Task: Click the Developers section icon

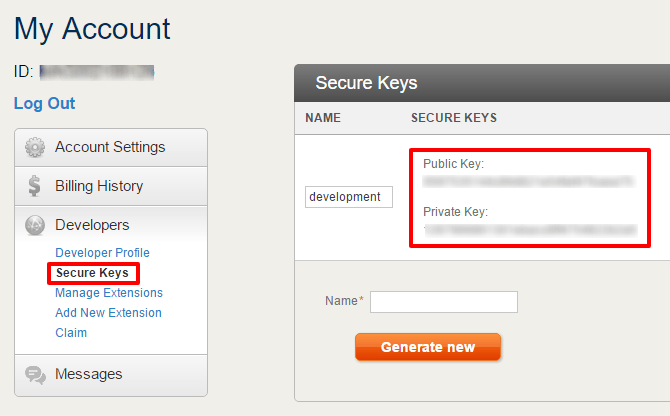Action: pos(35,225)
